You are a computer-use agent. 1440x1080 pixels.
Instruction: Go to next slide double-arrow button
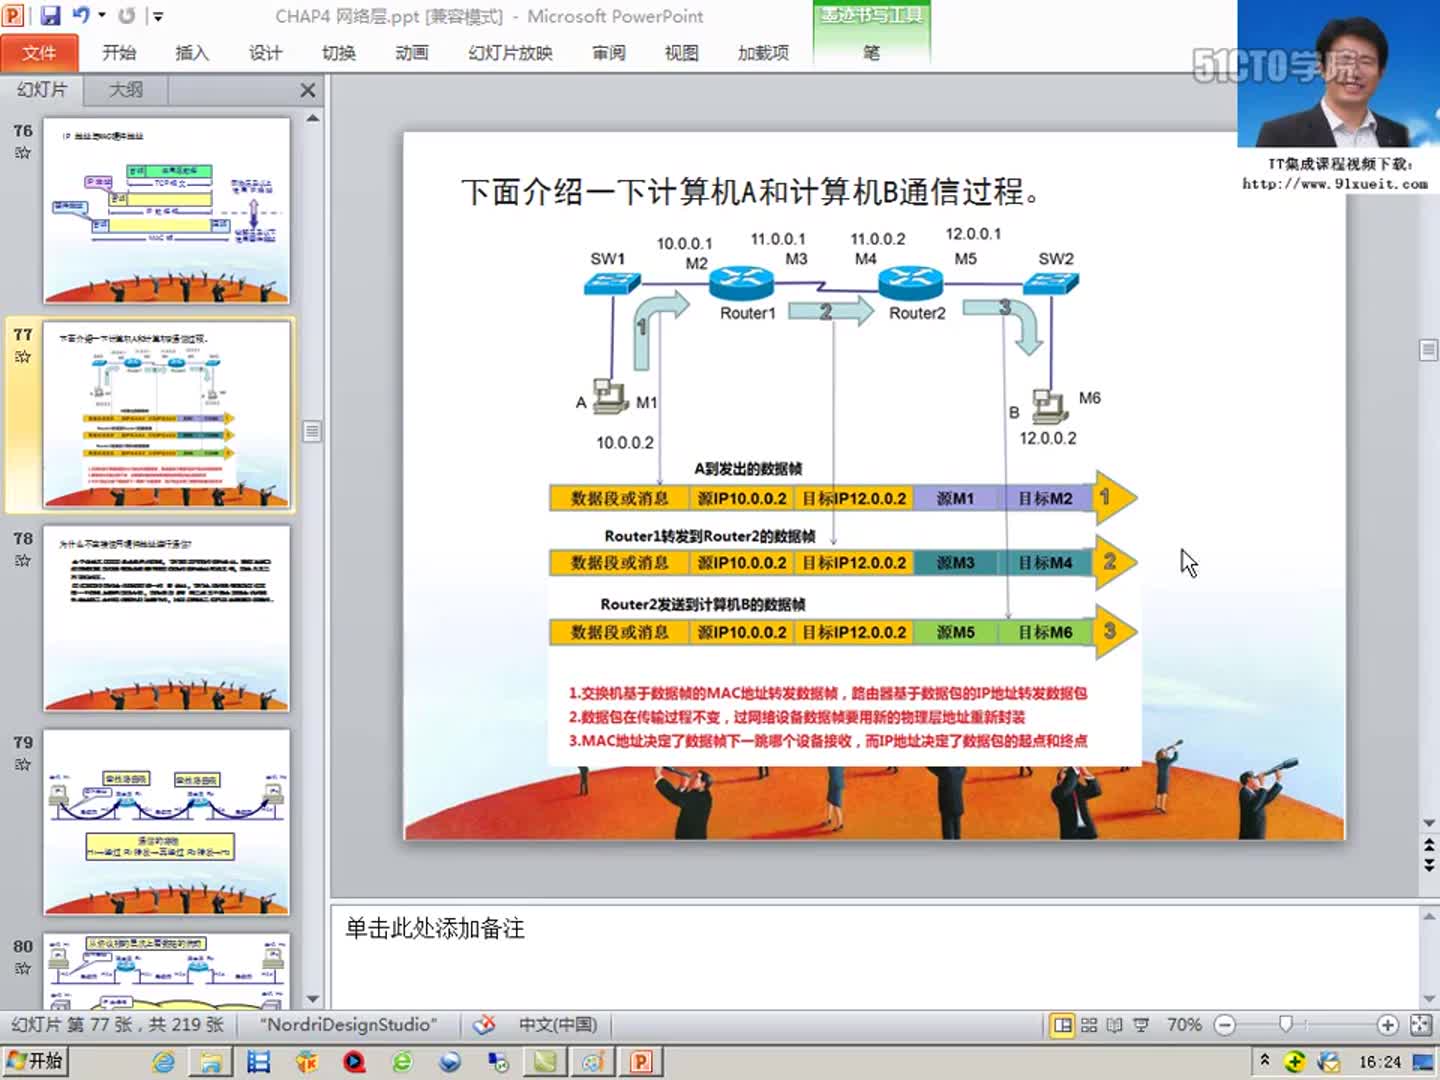[1429, 865]
